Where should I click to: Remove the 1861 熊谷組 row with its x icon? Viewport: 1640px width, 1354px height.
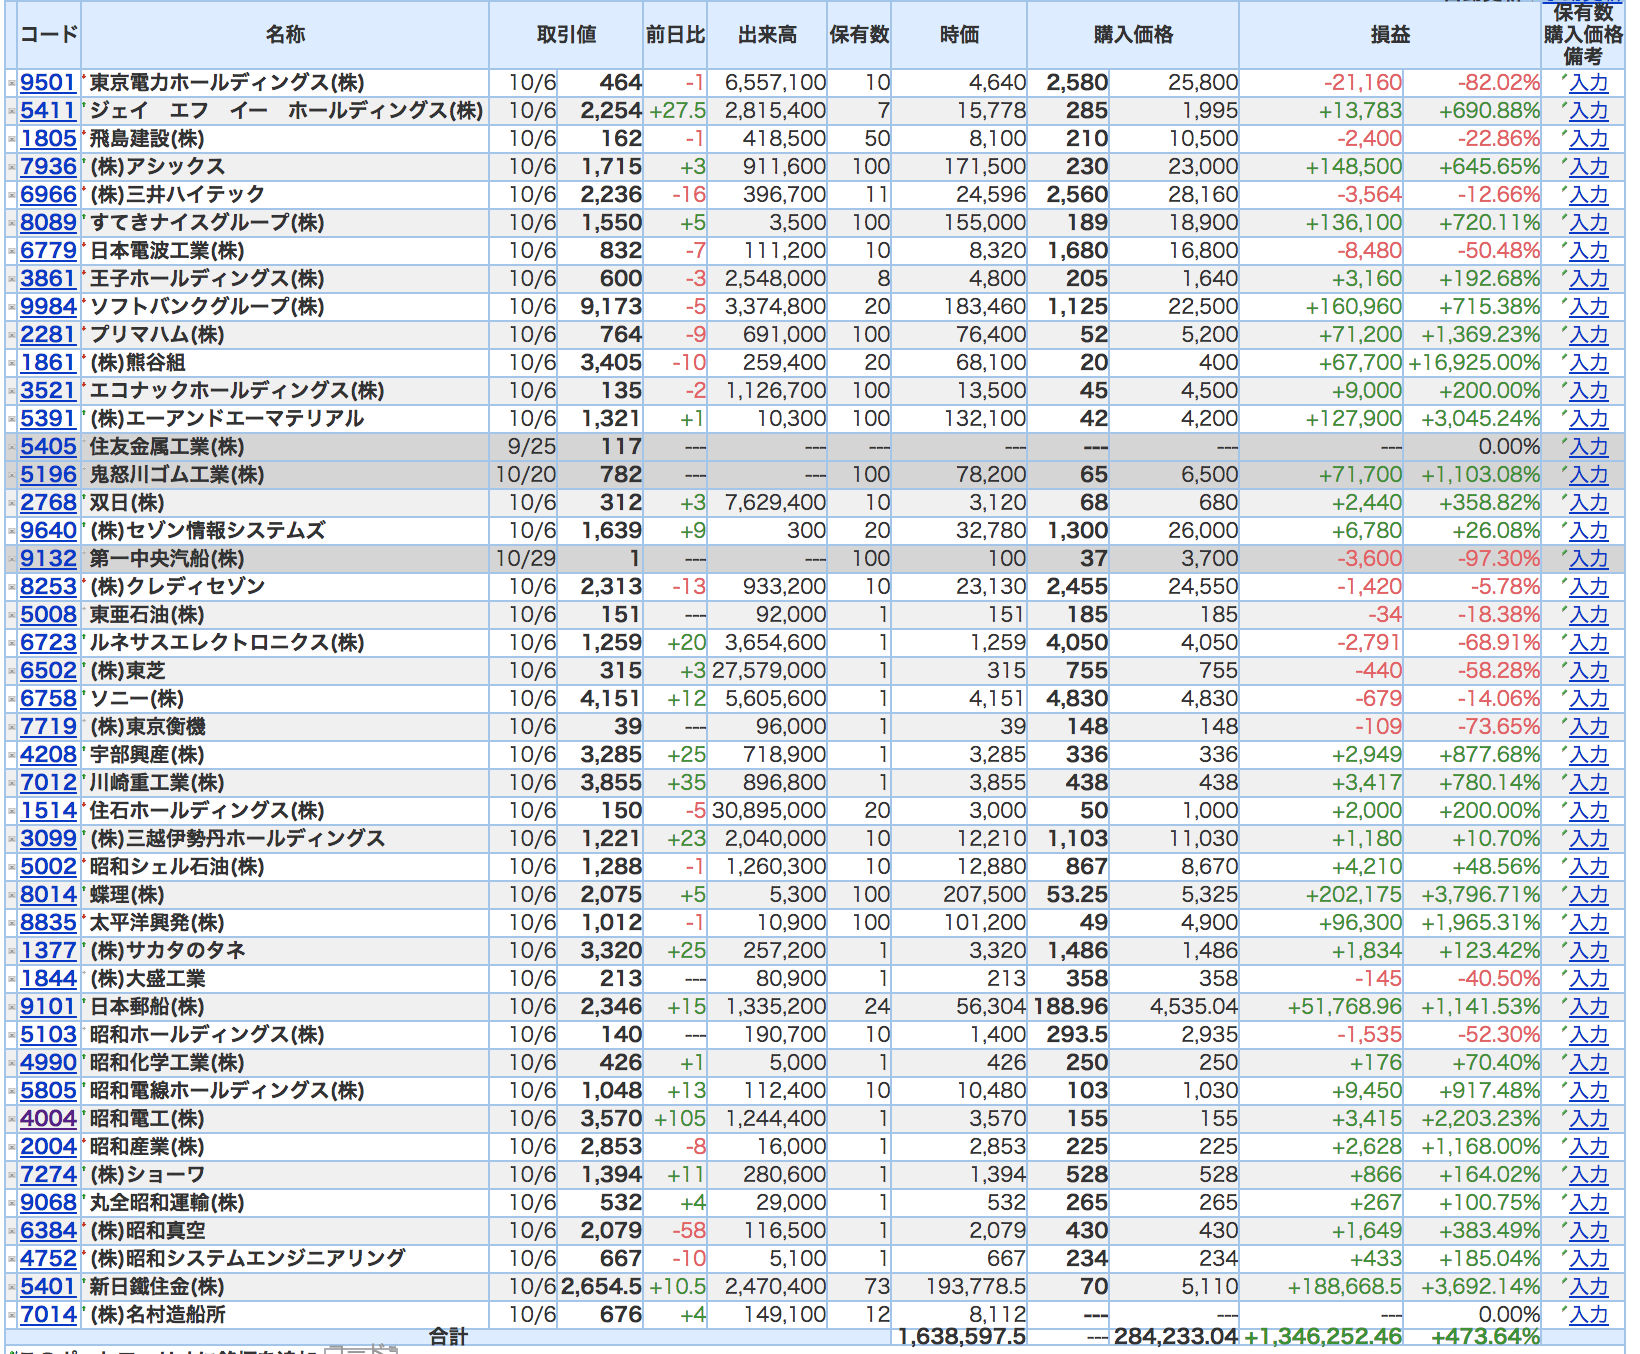pos(11,363)
